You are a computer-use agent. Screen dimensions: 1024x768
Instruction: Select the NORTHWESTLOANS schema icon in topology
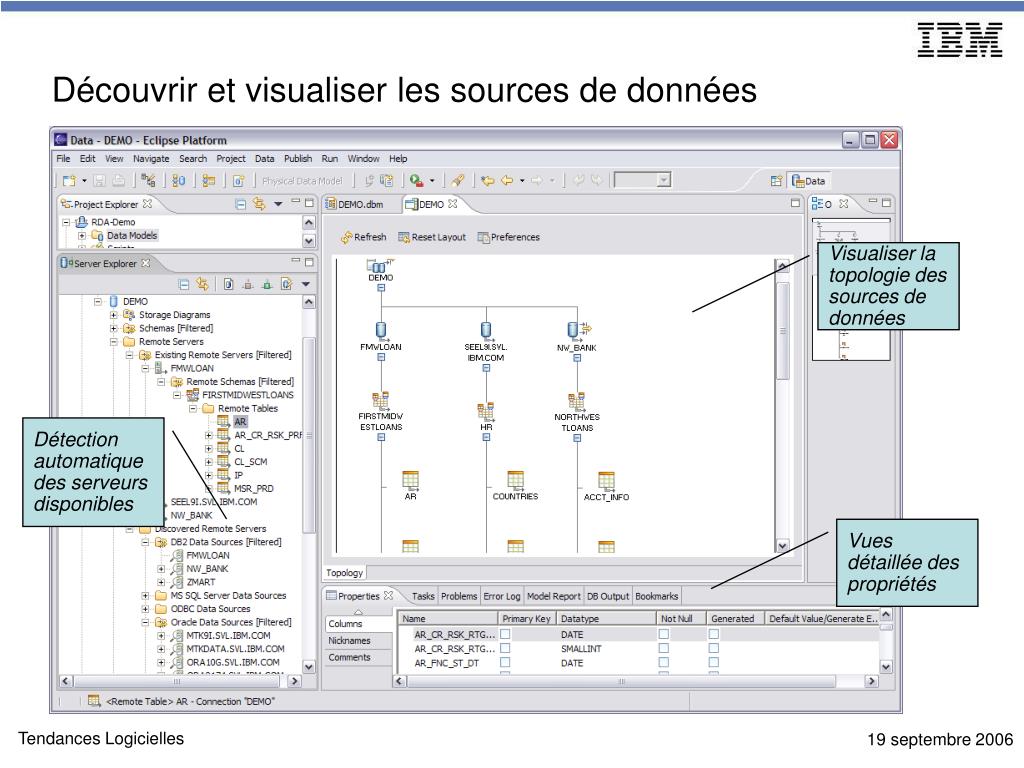click(x=577, y=400)
